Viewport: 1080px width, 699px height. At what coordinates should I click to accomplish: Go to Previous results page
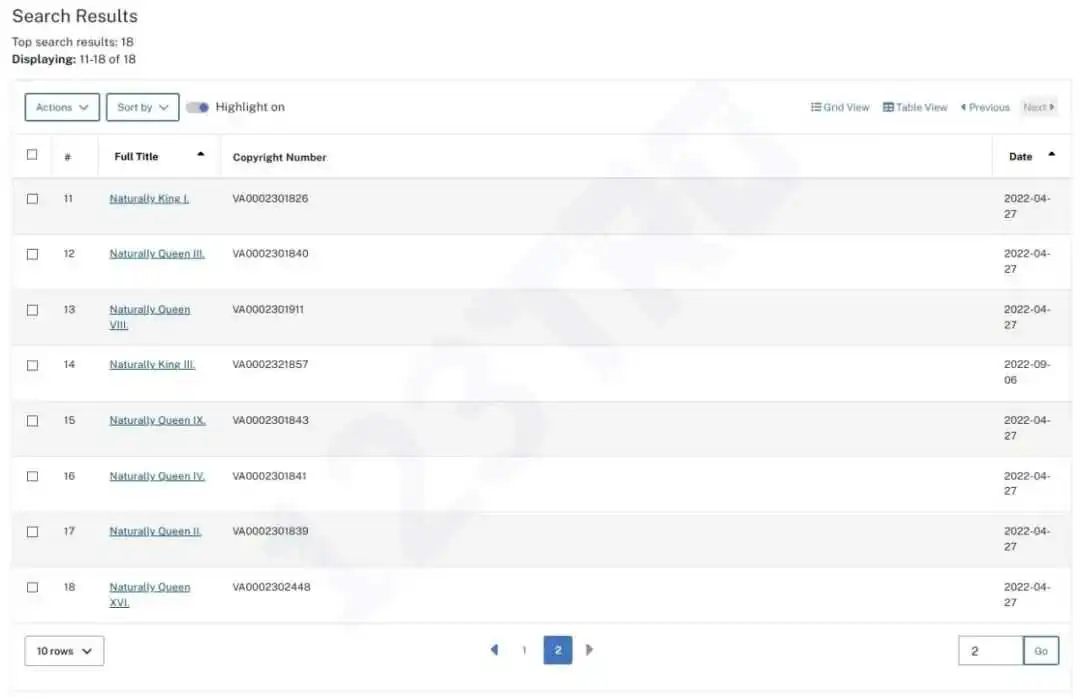pos(985,107)
